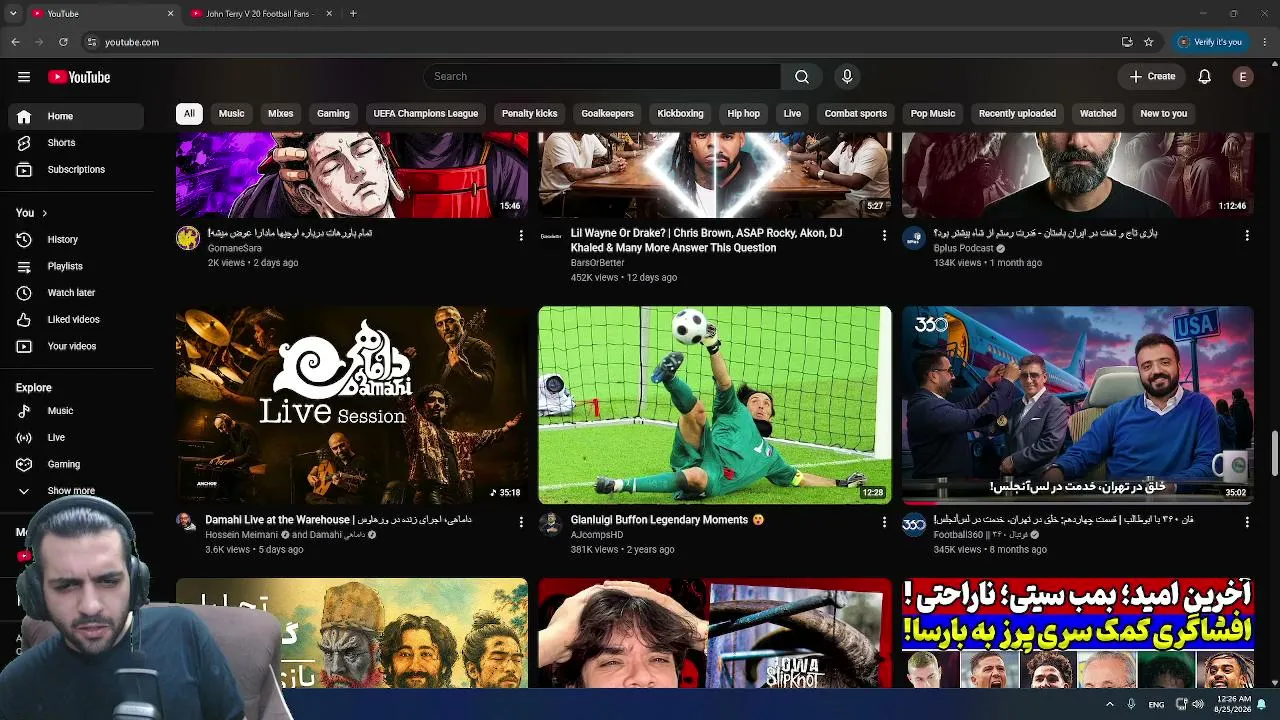The height and width of the screenshot is (720, 1280).
Task: Switch to the John Terry browser tab
Action: click(x=262, y=14)
